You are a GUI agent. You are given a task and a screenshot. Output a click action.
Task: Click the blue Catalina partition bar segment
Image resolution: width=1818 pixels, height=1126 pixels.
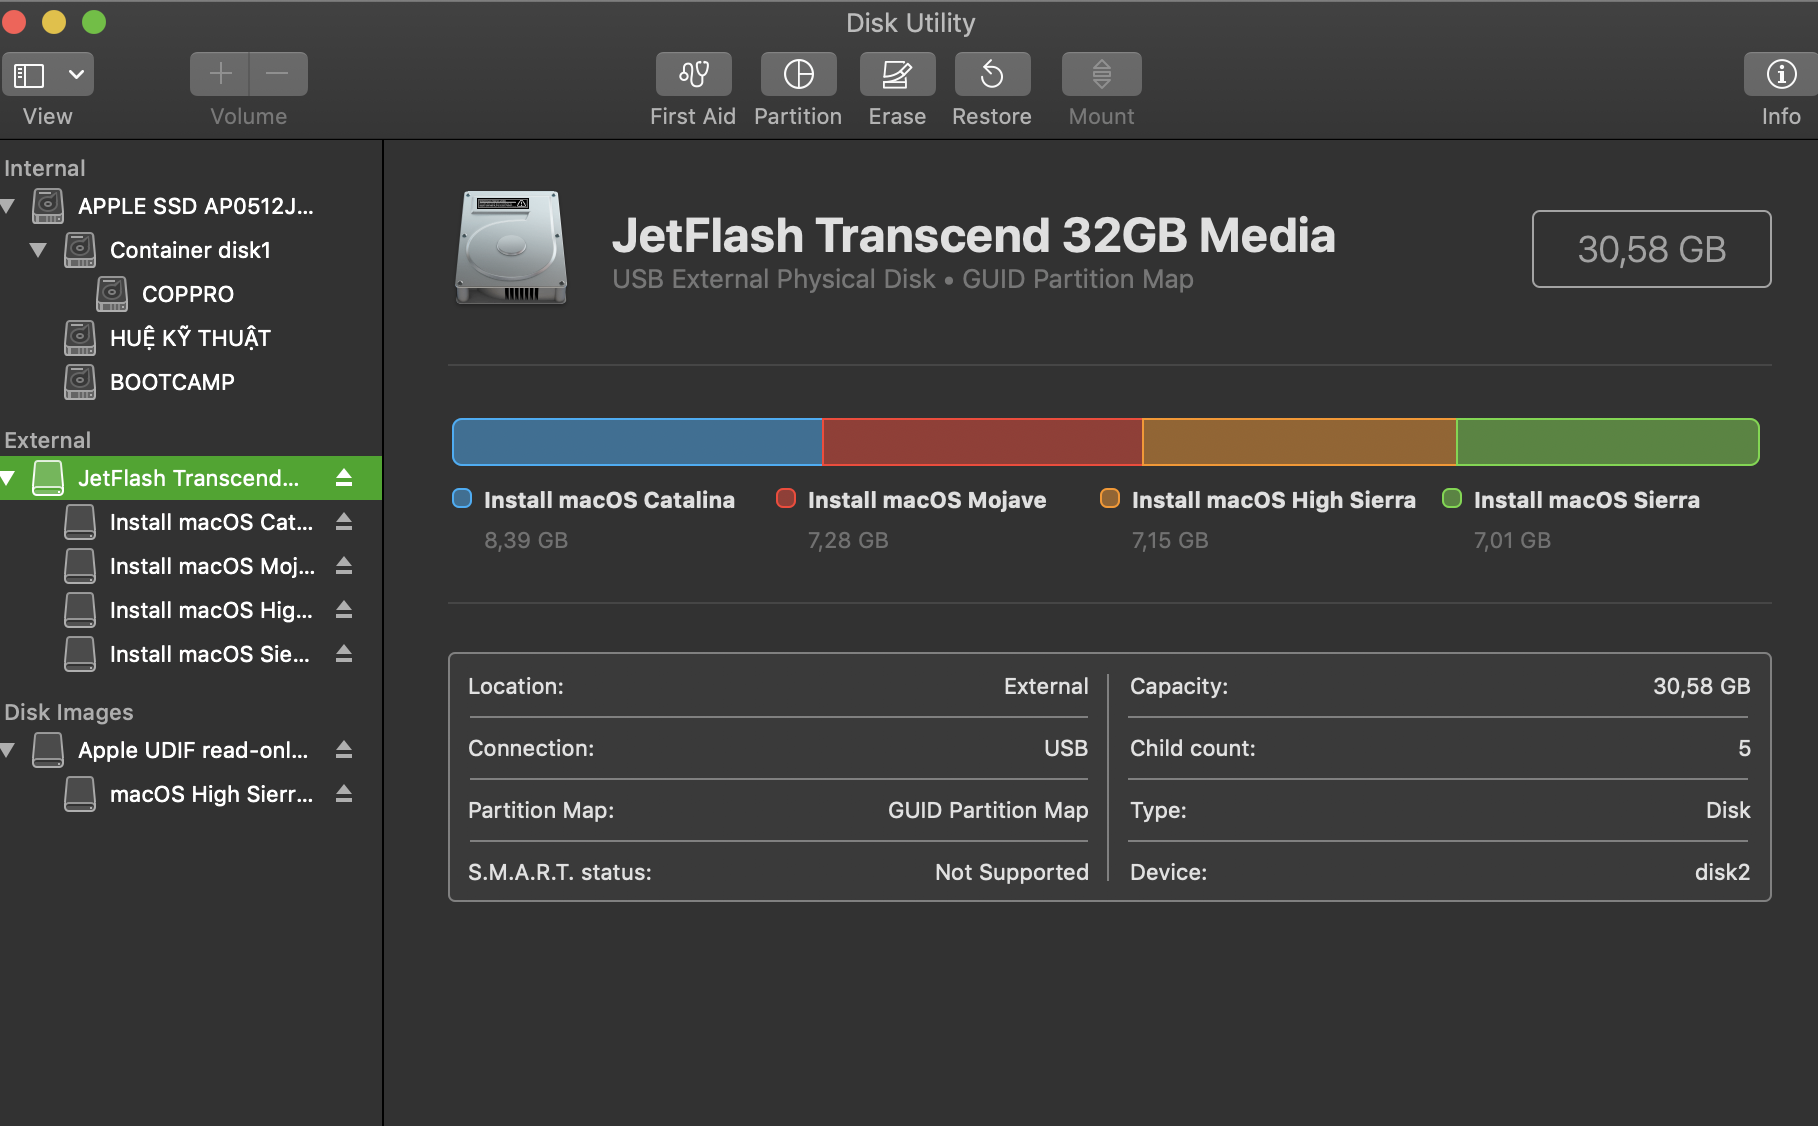pyautogui.click(x=637, y=442)
